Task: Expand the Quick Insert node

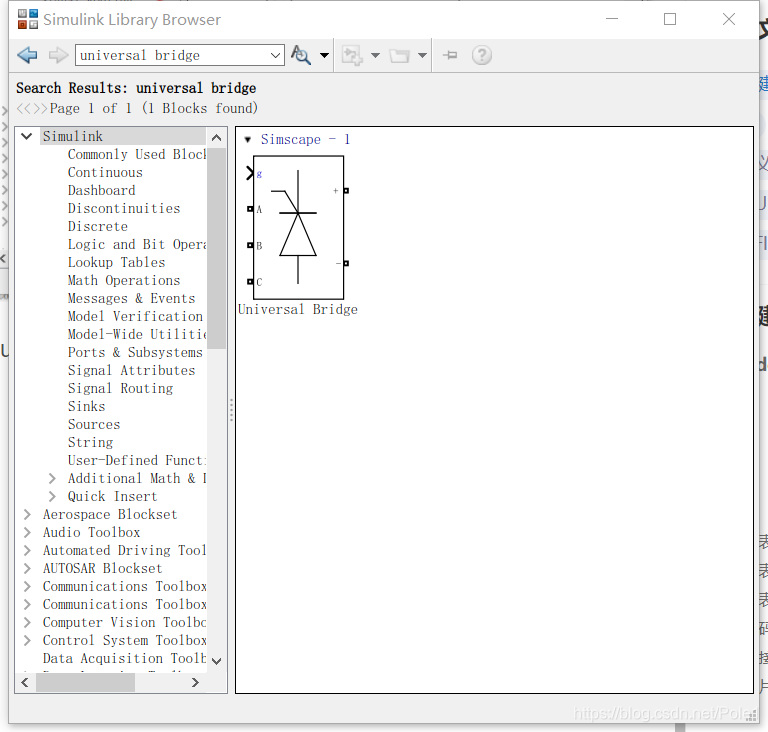Action: [x=52, y=496]
